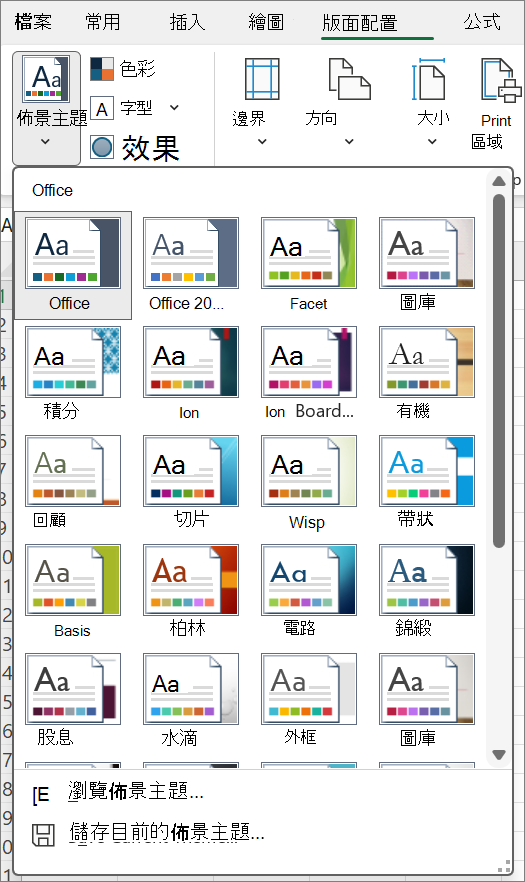Expand the 字型 dropdown arrow
The width and height of the screenshot is (525, 882).
pos(174,107)
